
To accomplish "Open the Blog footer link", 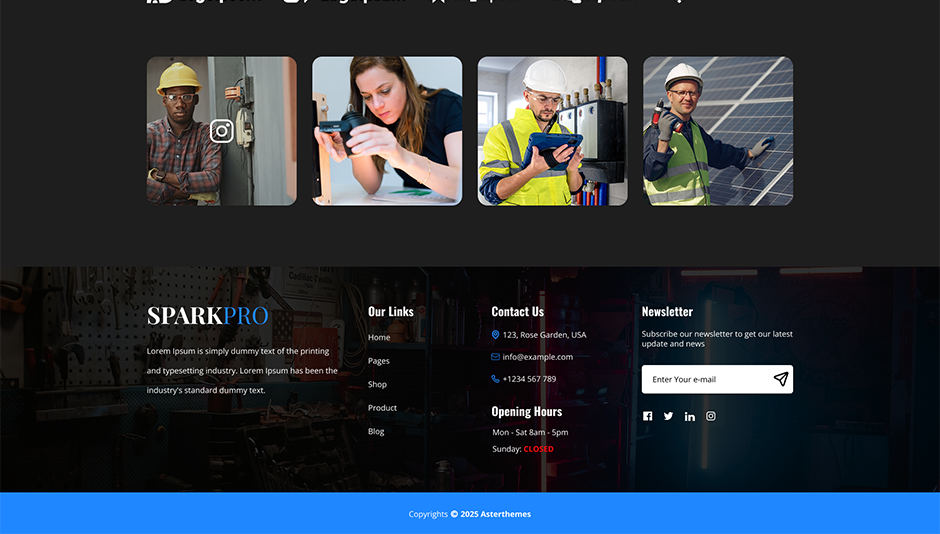I will (376, 431).
